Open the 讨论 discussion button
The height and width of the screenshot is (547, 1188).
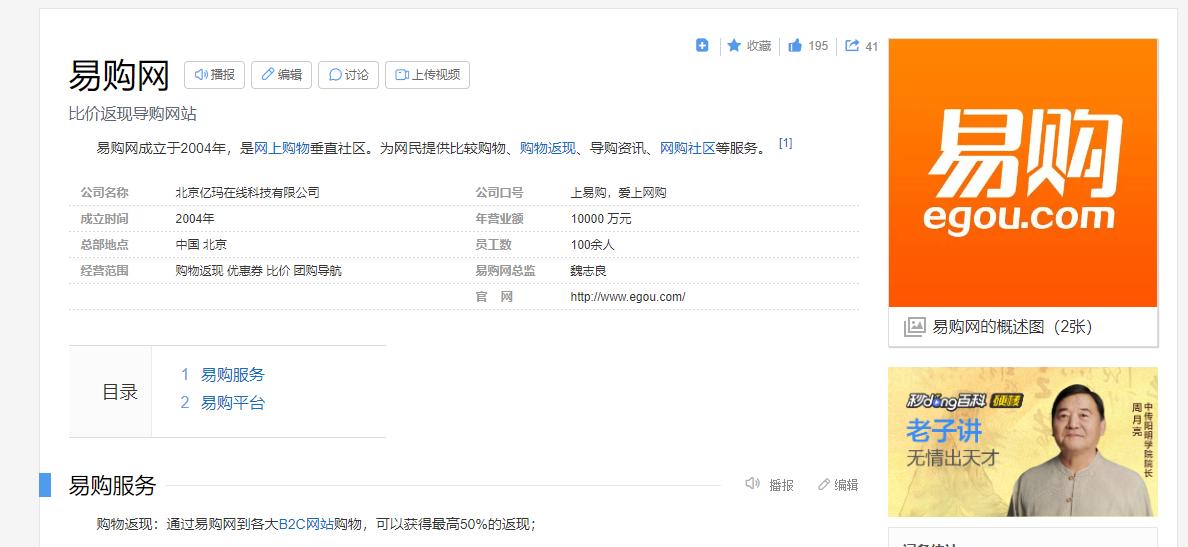(x=349, y=75)
